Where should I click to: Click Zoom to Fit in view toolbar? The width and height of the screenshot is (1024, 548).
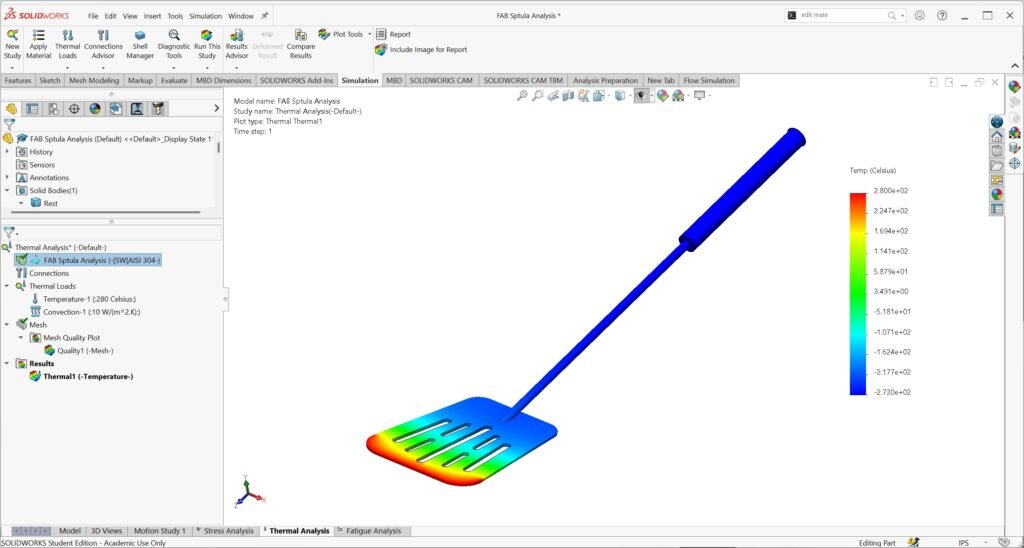[522, 96]
